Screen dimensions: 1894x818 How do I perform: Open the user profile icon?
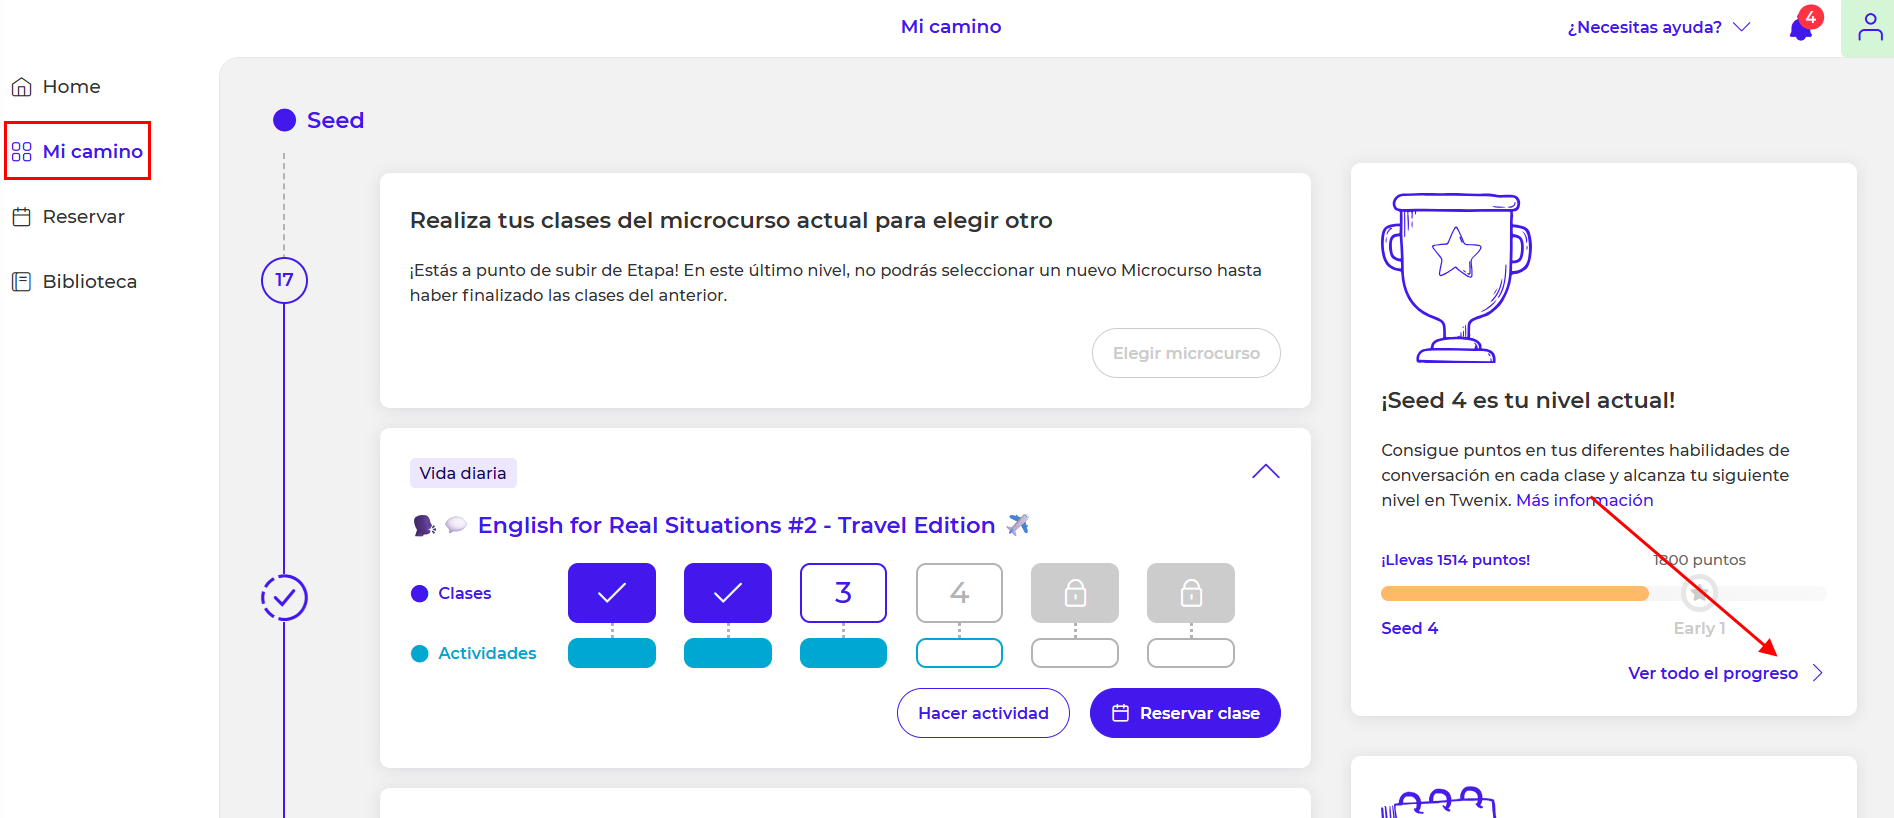click(1869, 28)
